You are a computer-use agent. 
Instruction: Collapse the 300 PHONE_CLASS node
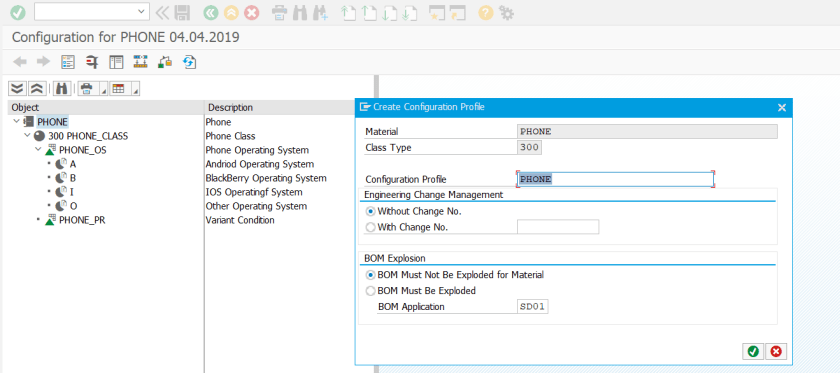click(x=27, y=136)
